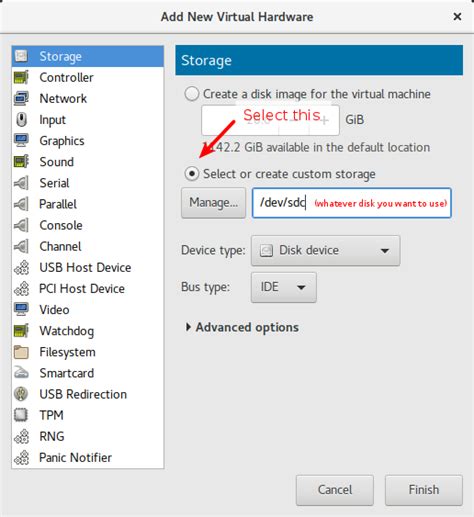Click the storage path input field

tap(352, 203)
